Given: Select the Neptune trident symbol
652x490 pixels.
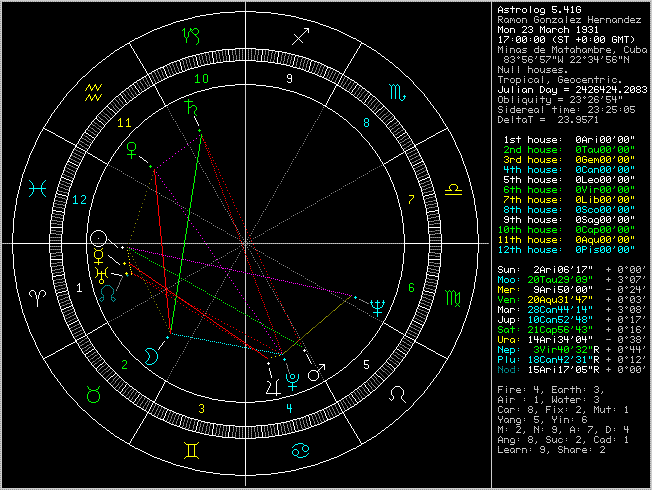Looking at the screenshot, I should (378, 308).
